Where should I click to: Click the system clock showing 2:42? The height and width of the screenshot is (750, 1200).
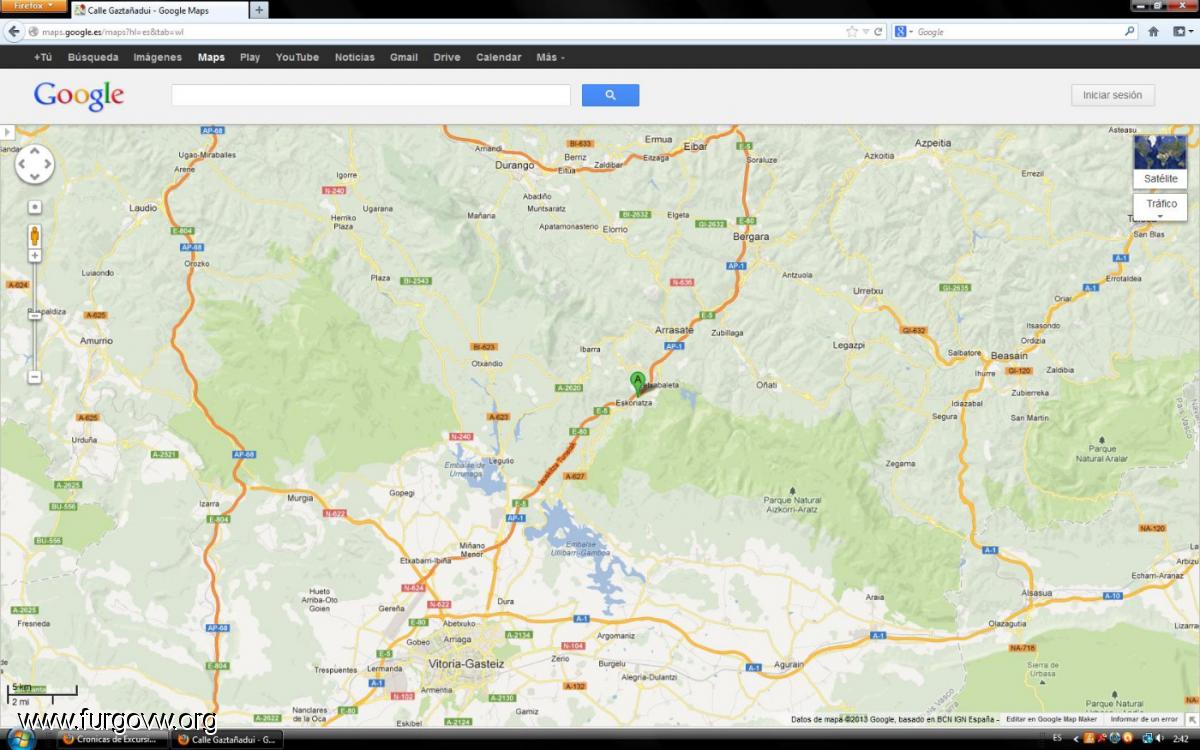click(x=1181, y=739)
